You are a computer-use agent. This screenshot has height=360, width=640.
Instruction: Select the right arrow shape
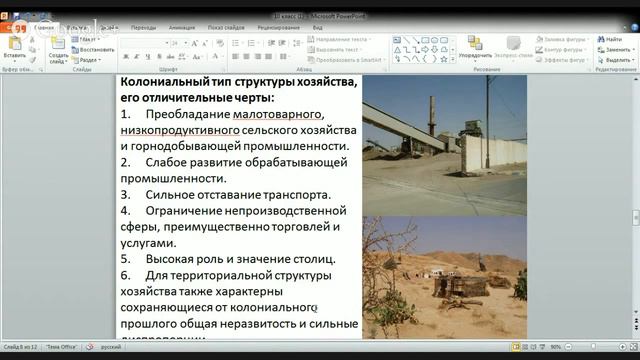coord(425,50)
